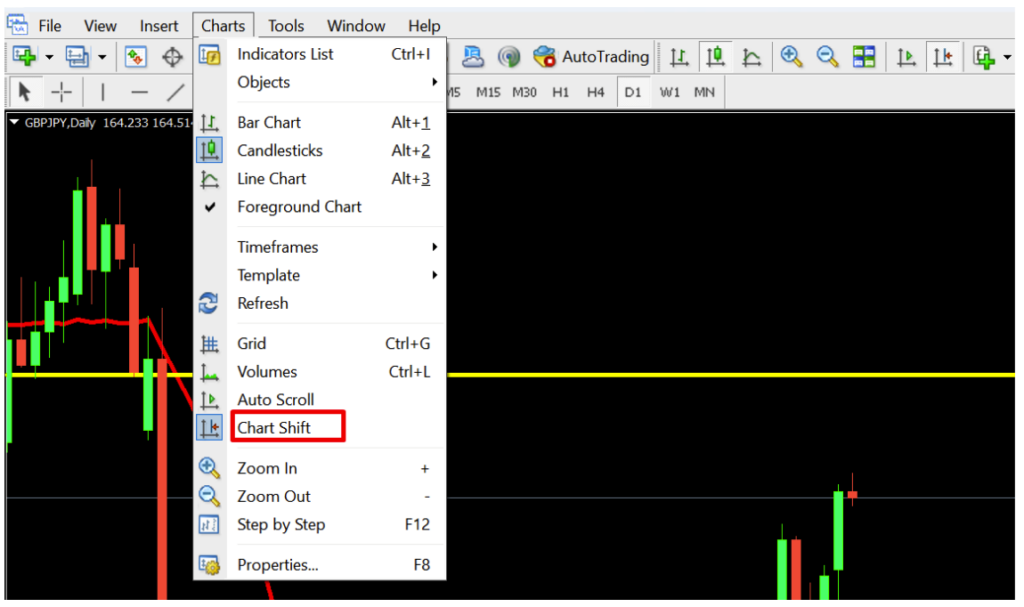Select the horizontal line drawing tool
The image size is (1024, 607).
(x=139, y=92)
